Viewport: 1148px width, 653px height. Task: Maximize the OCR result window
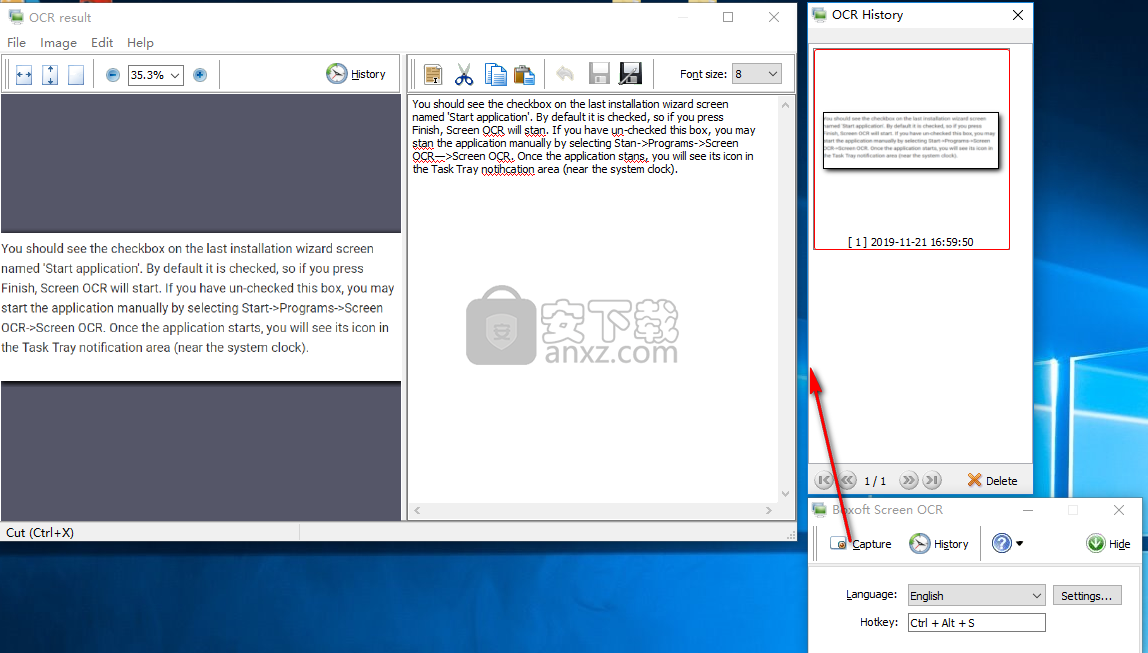pos(728,17)
